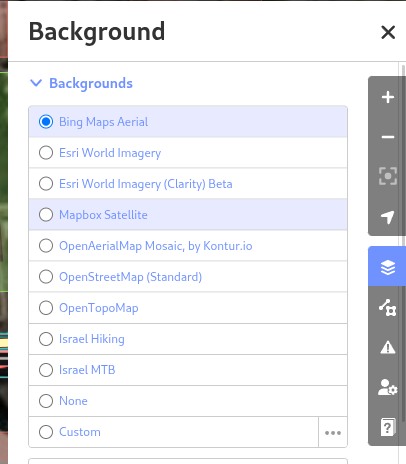Viewport: 406px width, 464px height.
Task: Click the geolocate arrow icon
Action: (x=387, y=217)
